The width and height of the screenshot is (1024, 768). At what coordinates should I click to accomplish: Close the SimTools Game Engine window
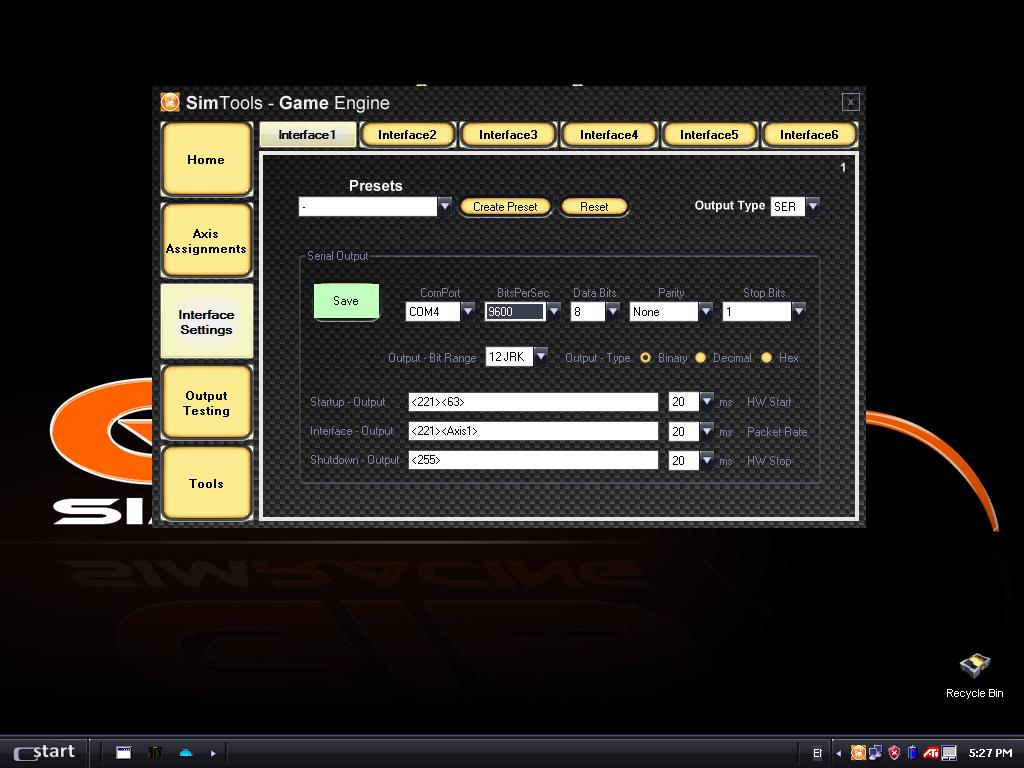[x=850, y=102]
